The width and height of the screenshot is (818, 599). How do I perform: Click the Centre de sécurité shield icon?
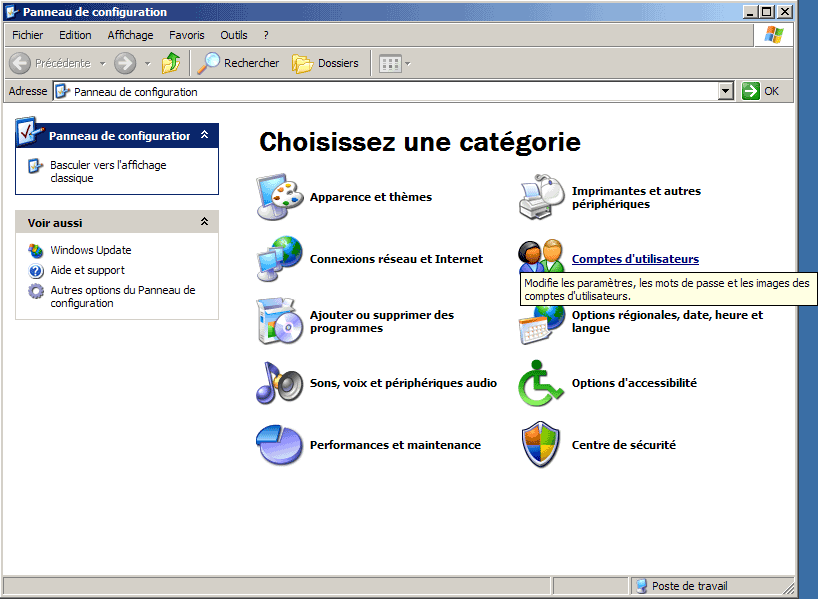tap(541, 445)
